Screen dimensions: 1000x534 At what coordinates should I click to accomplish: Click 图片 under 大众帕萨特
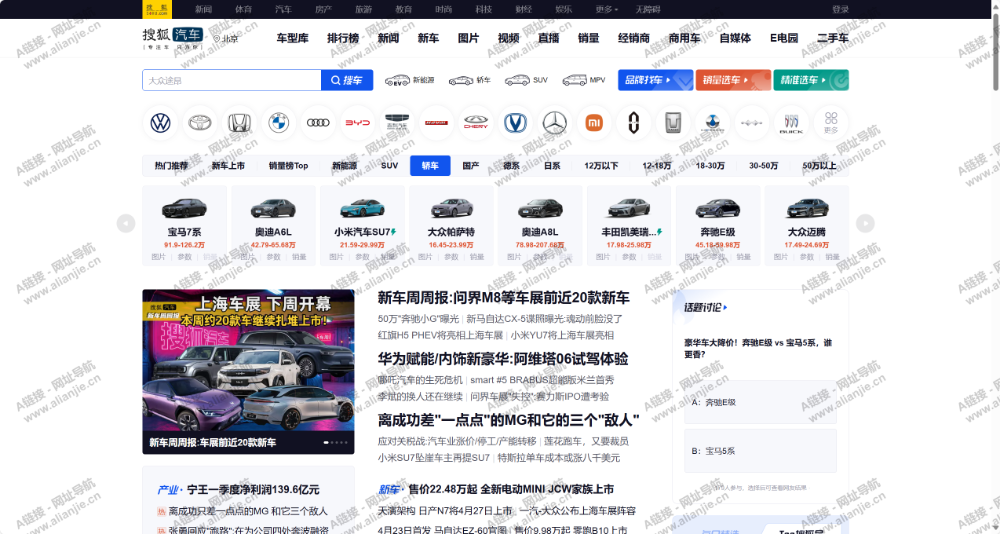425,257
